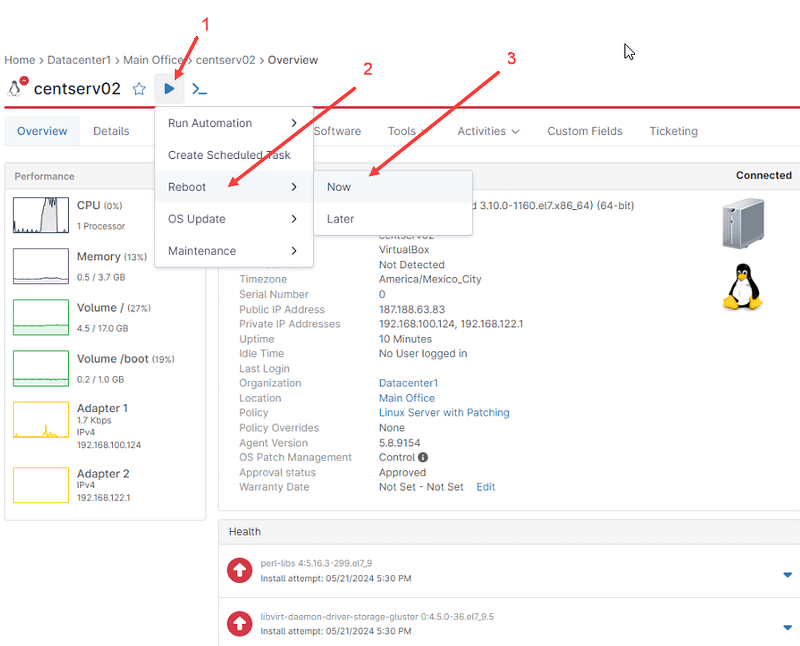Click Edit next to Warranty Date
This screenshot has width=800, height=646.
pyautogui.click(x=485, y=487)
